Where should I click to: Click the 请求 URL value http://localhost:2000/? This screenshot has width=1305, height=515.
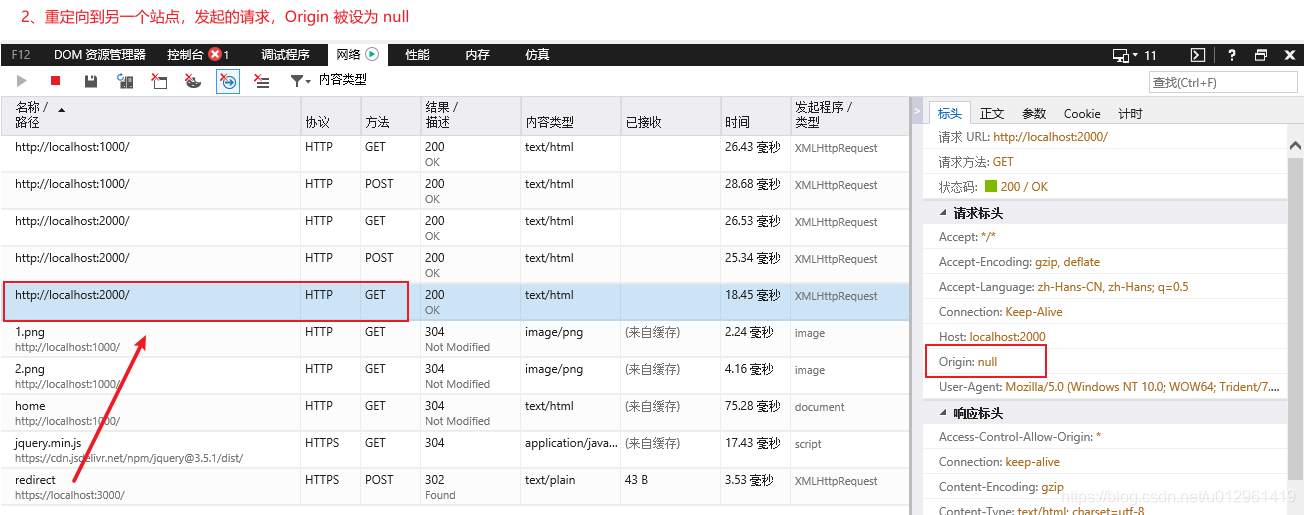coord(1050,137)
